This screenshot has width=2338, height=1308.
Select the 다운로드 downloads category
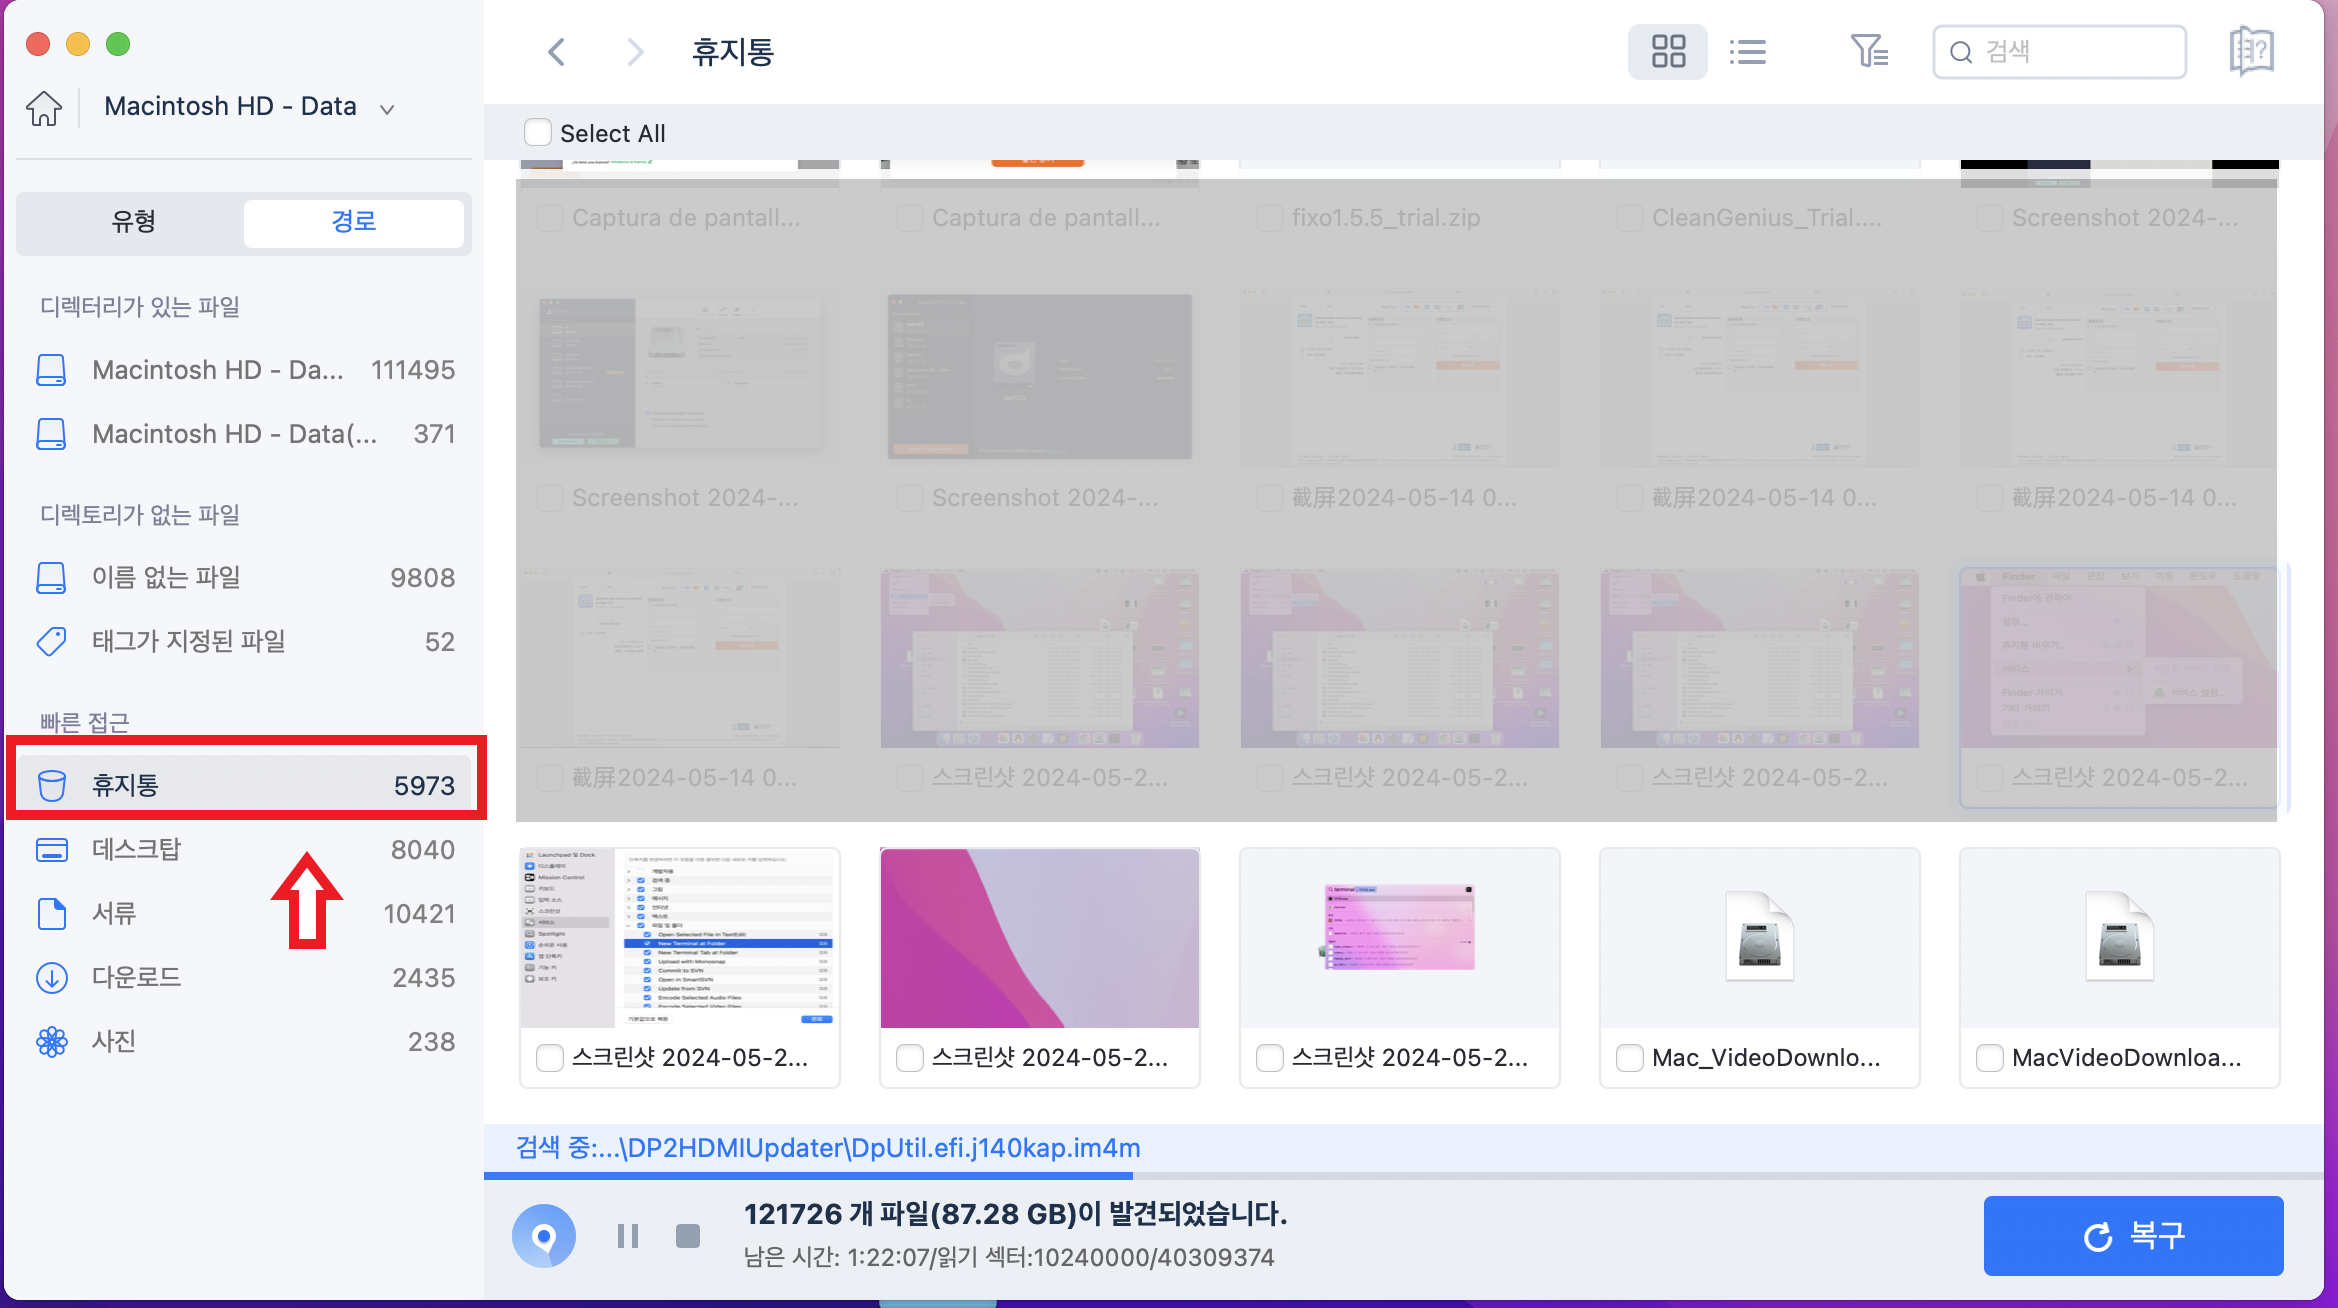point(136,977)
